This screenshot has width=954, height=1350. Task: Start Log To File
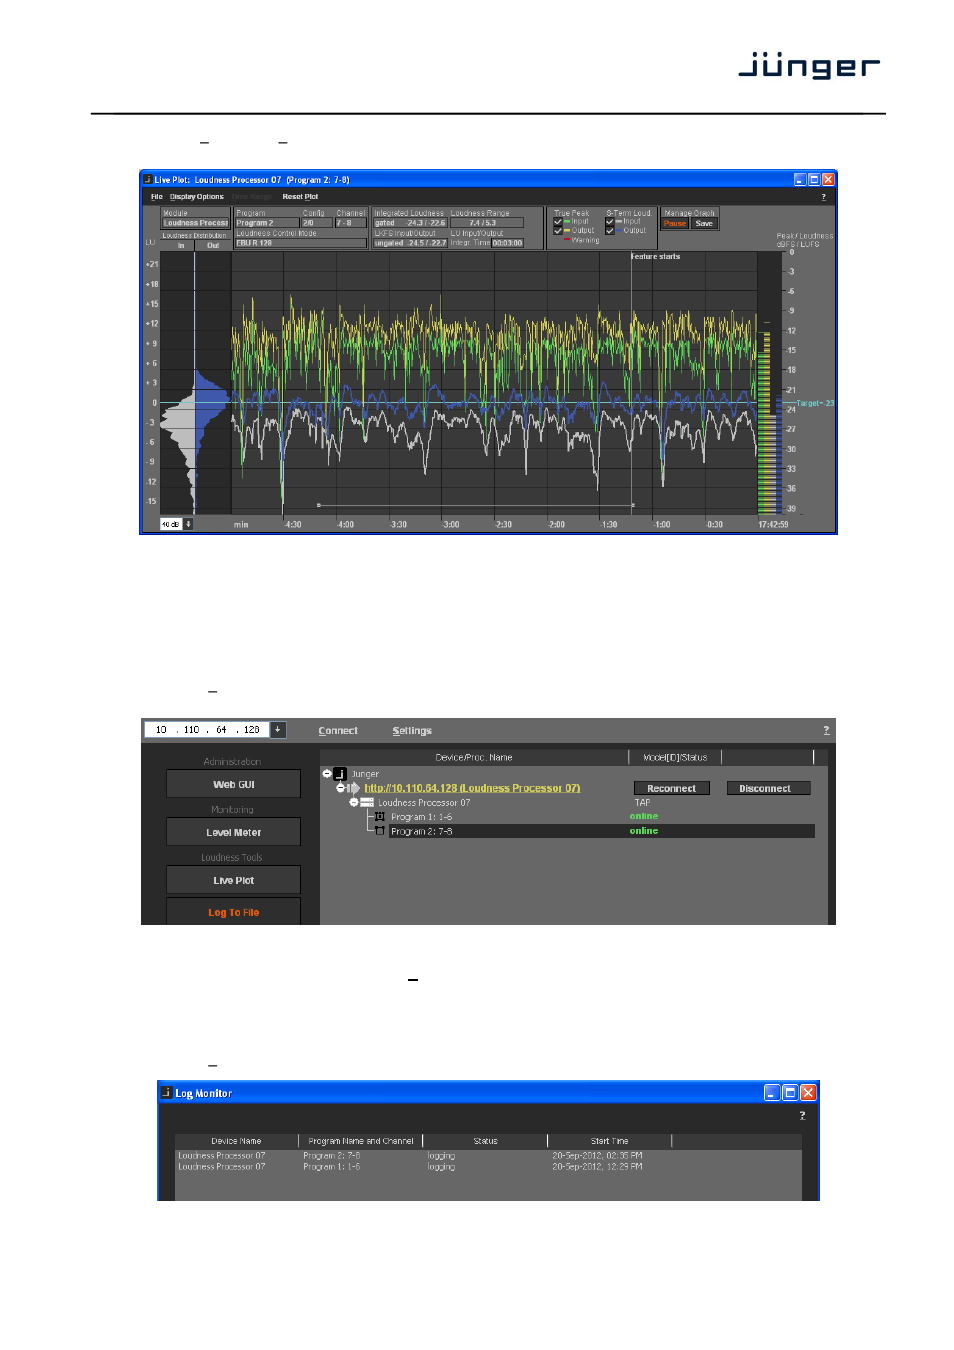pos(233,911)
